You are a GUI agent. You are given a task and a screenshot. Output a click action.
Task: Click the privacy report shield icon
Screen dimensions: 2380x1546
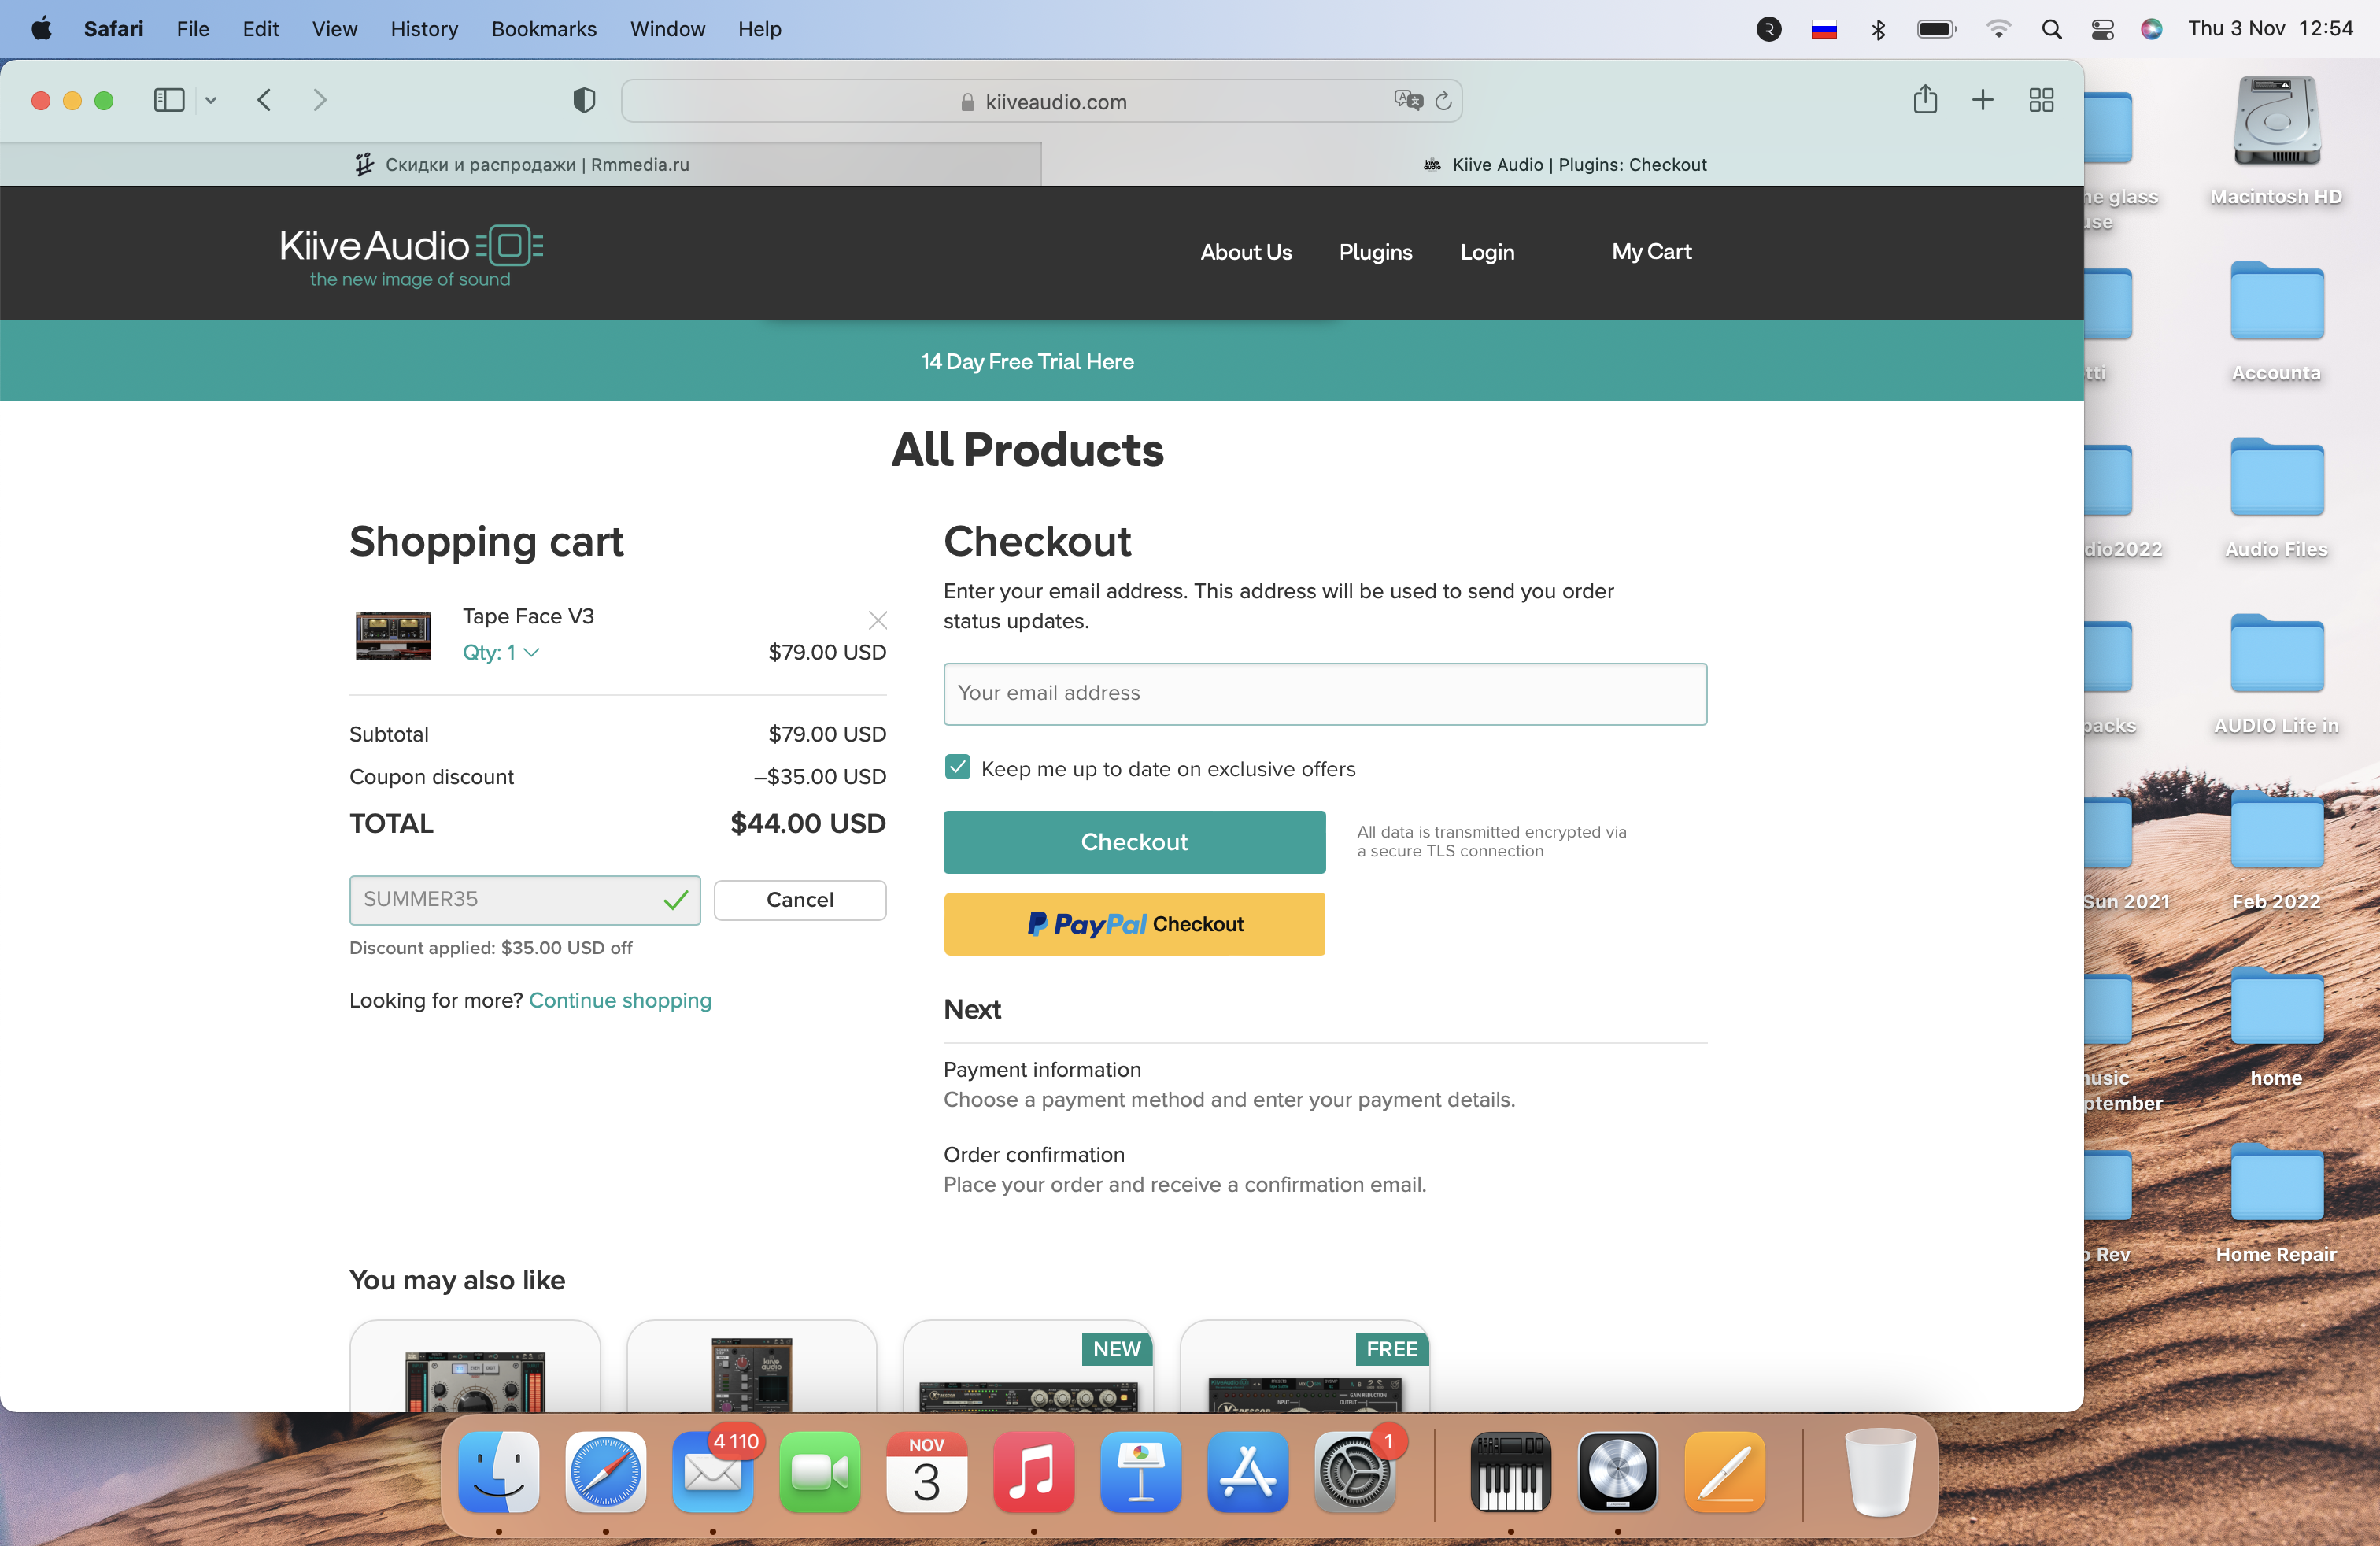584,100
